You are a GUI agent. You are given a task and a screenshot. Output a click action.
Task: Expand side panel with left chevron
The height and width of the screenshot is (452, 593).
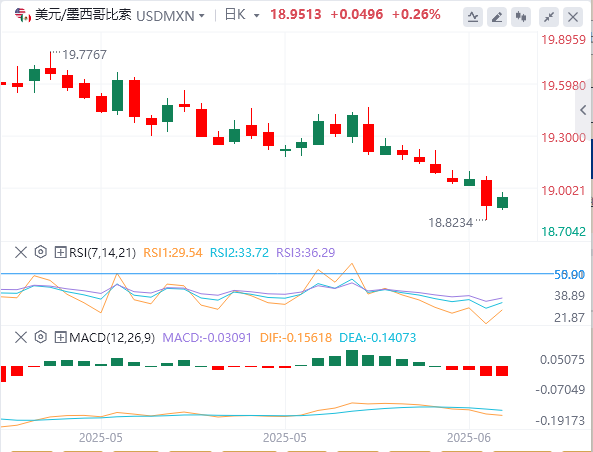pyautogui.click(x=583, y=110)
